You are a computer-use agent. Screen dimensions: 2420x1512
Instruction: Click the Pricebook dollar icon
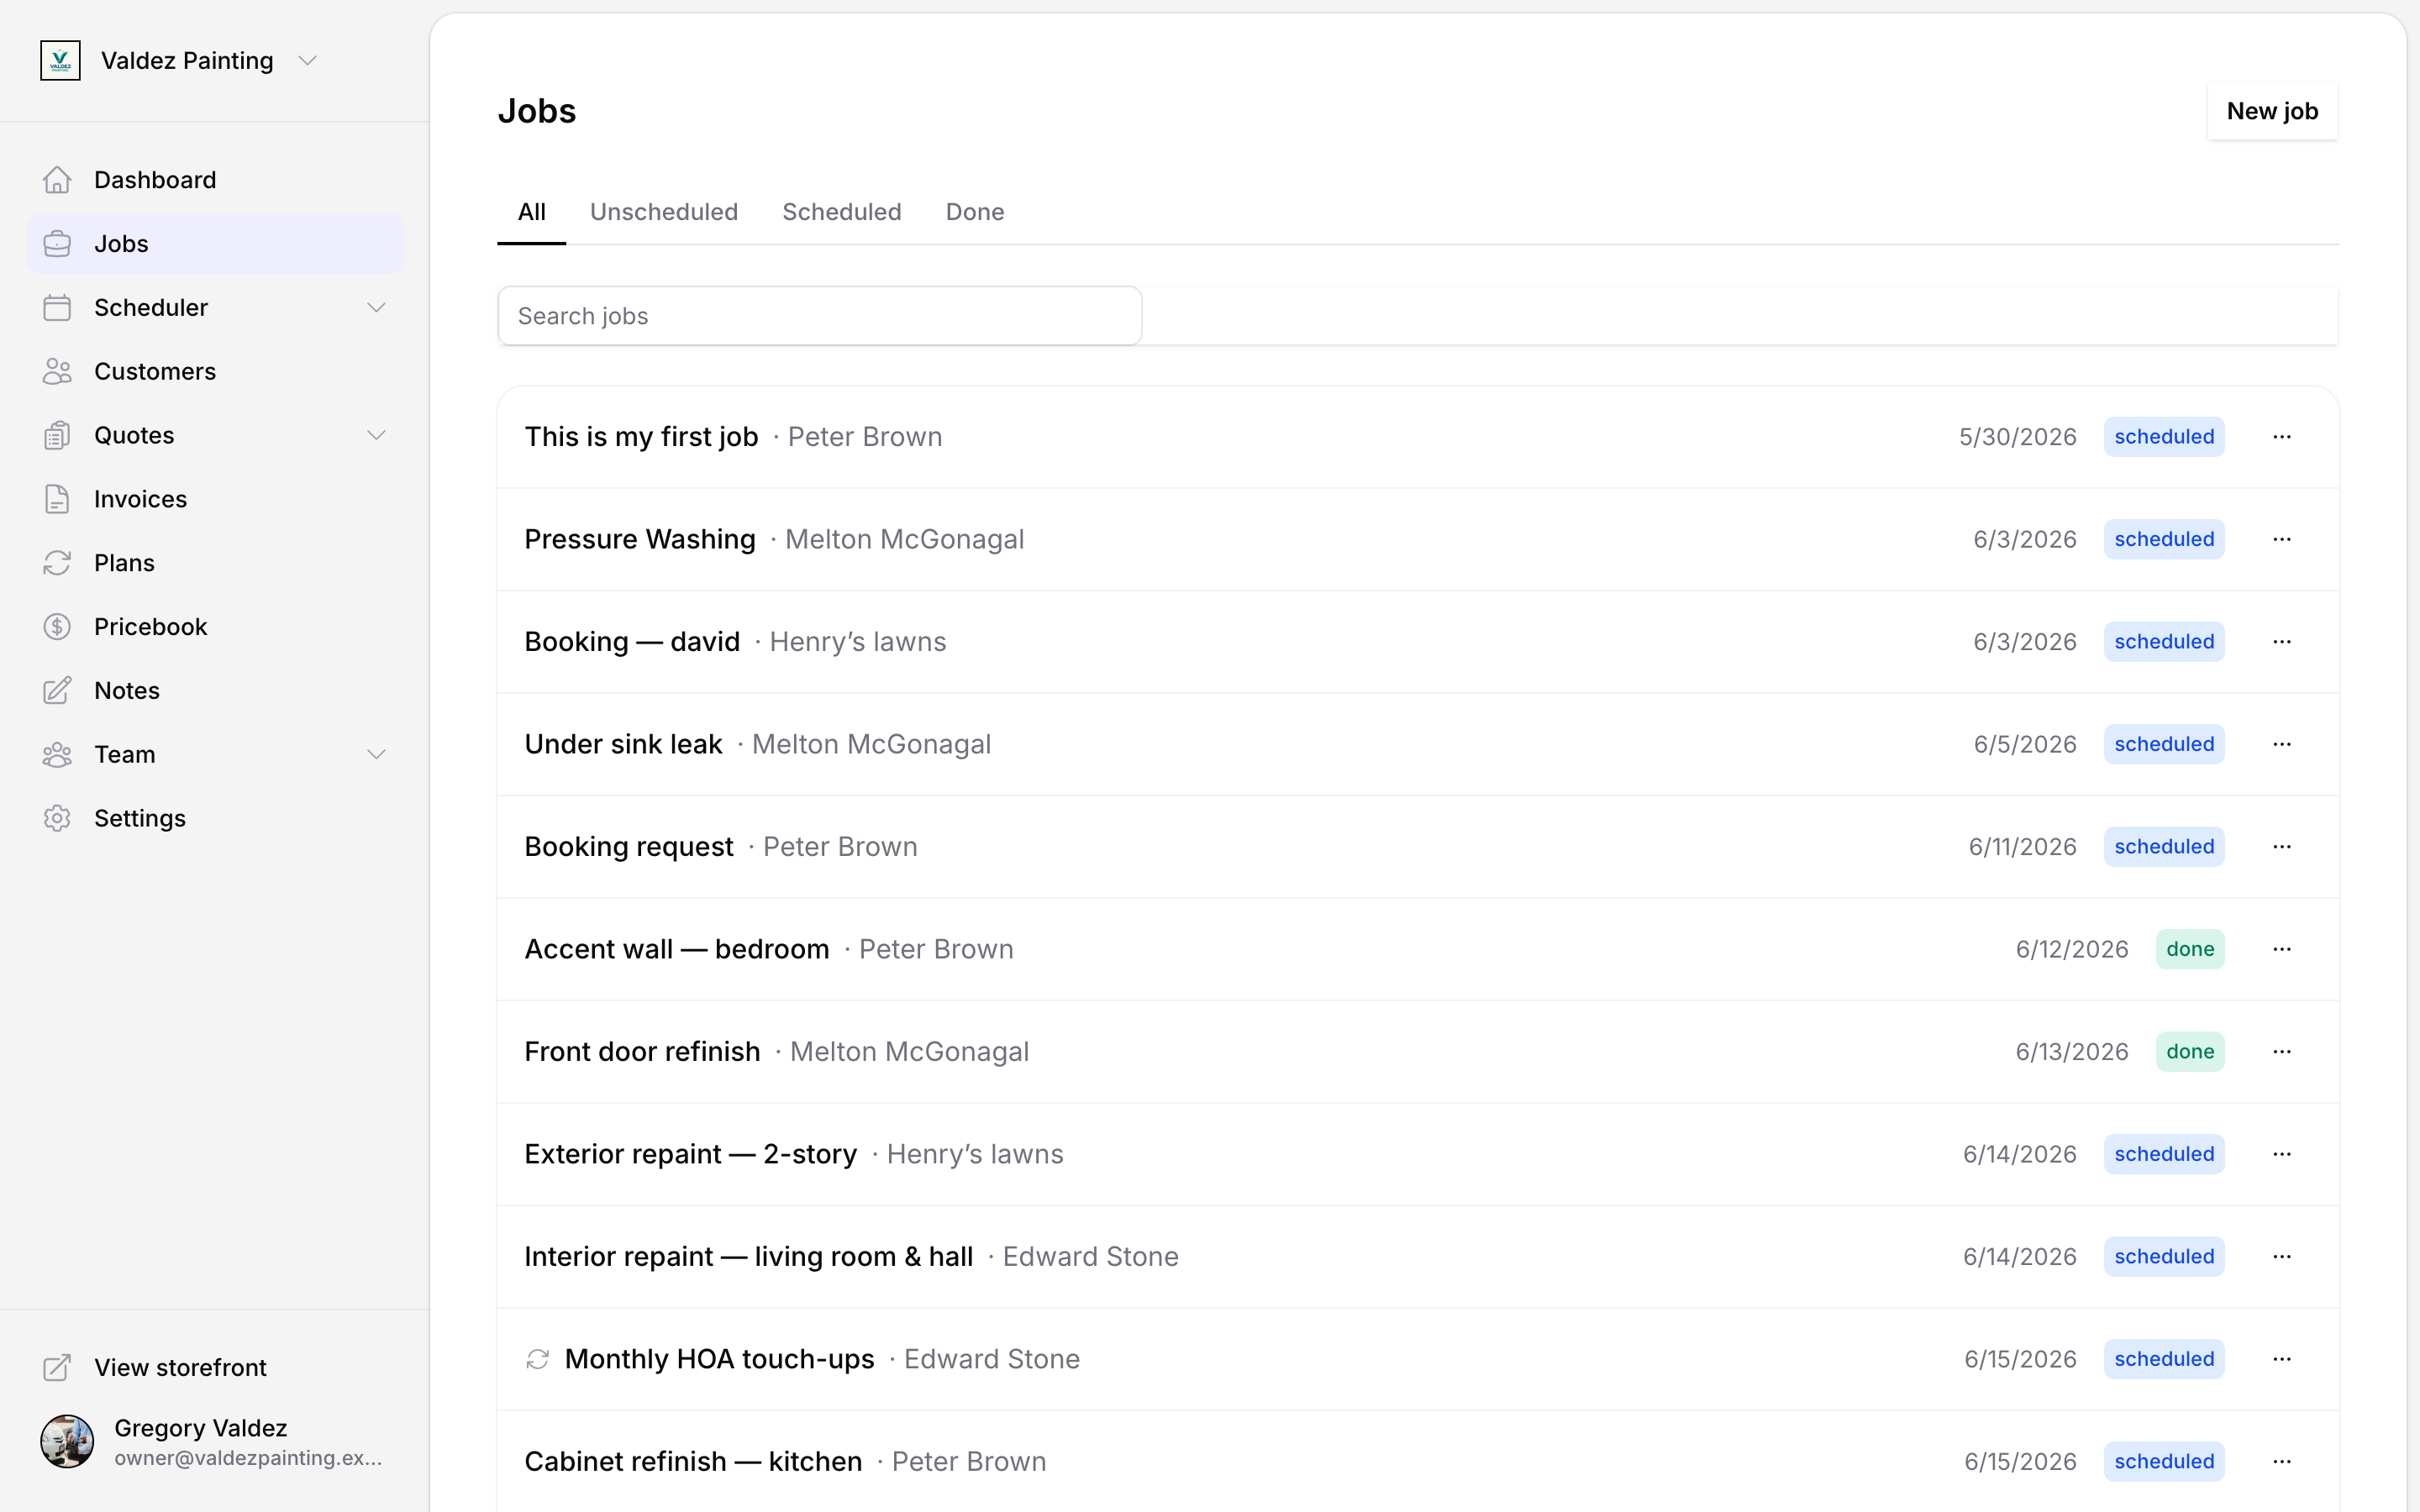57,627
